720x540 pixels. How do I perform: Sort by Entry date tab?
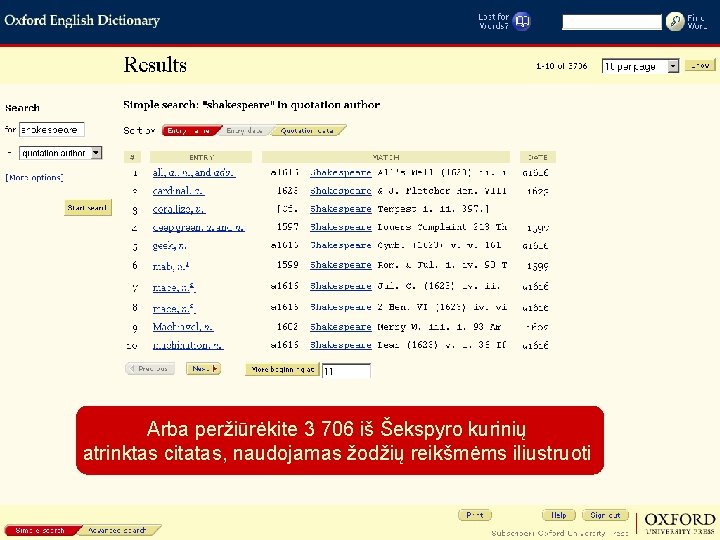click(x=244, y=131)
